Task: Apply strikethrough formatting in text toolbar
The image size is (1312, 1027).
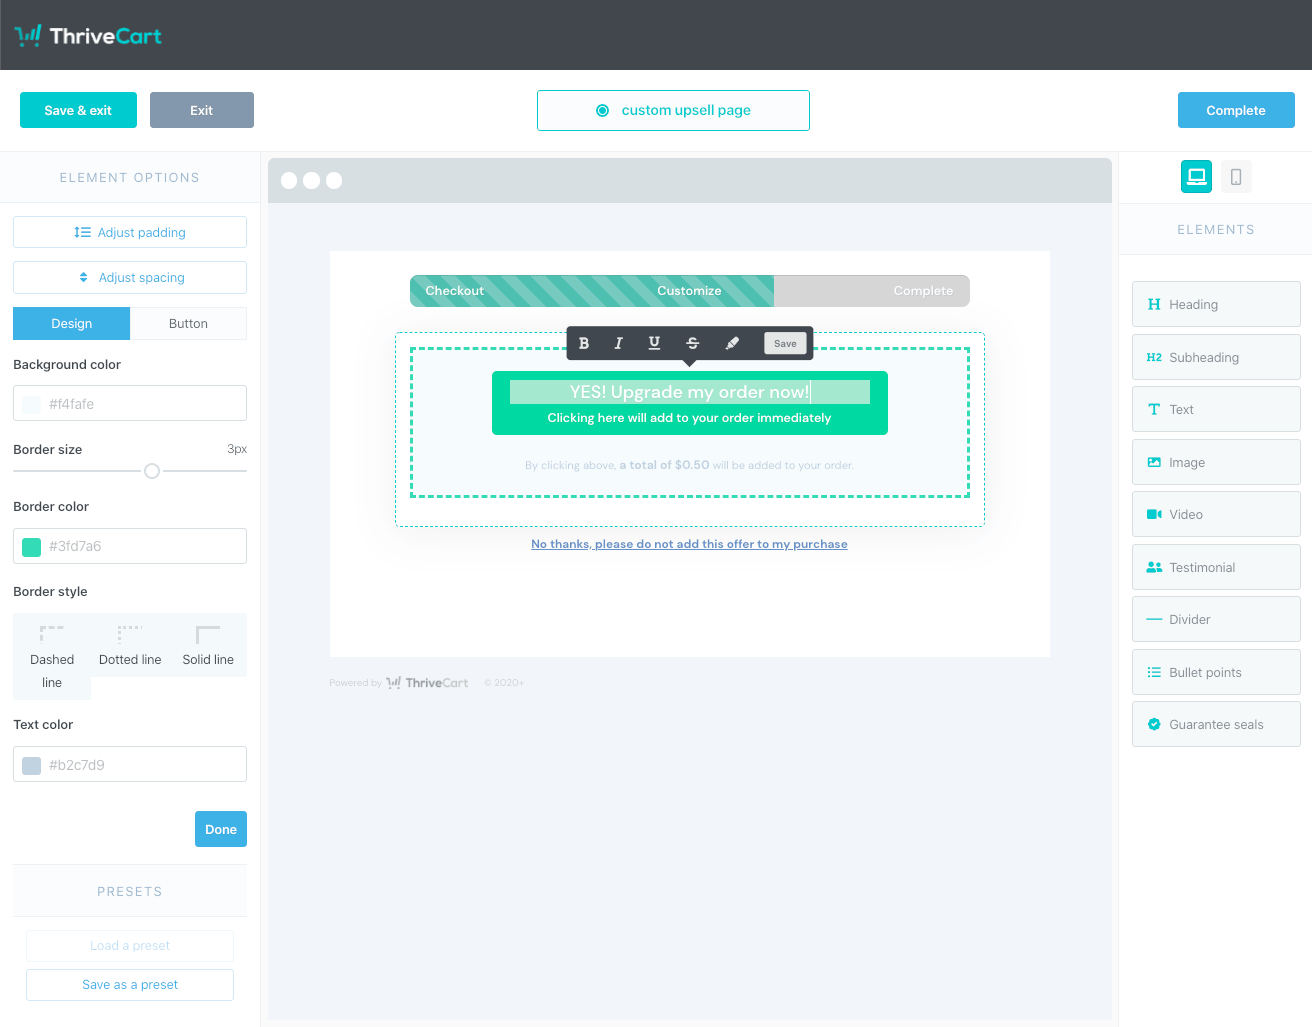Action: tap(692, 343)
